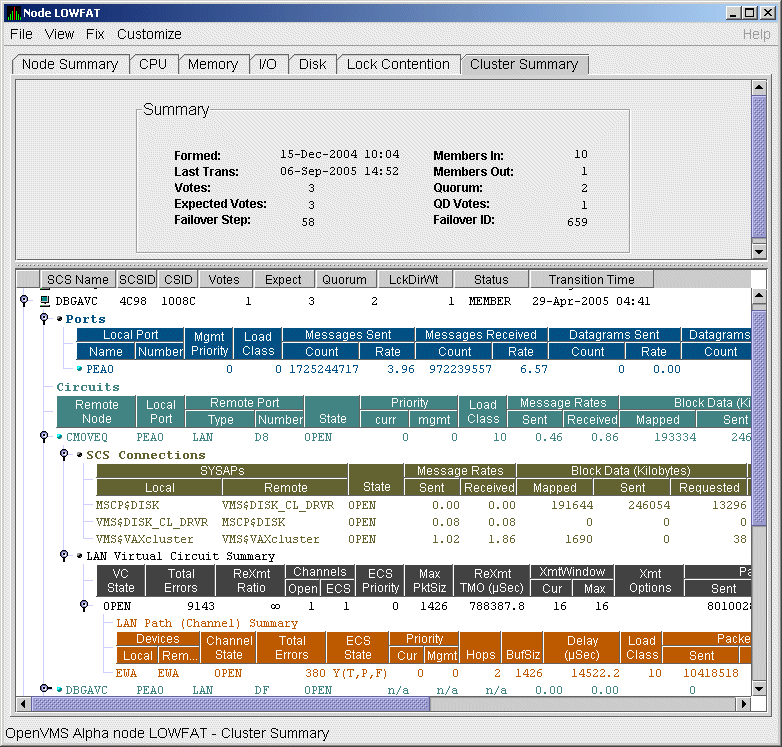
Task: Collapse the OPEN virtual circuit row handle
Action: point(83,605)
